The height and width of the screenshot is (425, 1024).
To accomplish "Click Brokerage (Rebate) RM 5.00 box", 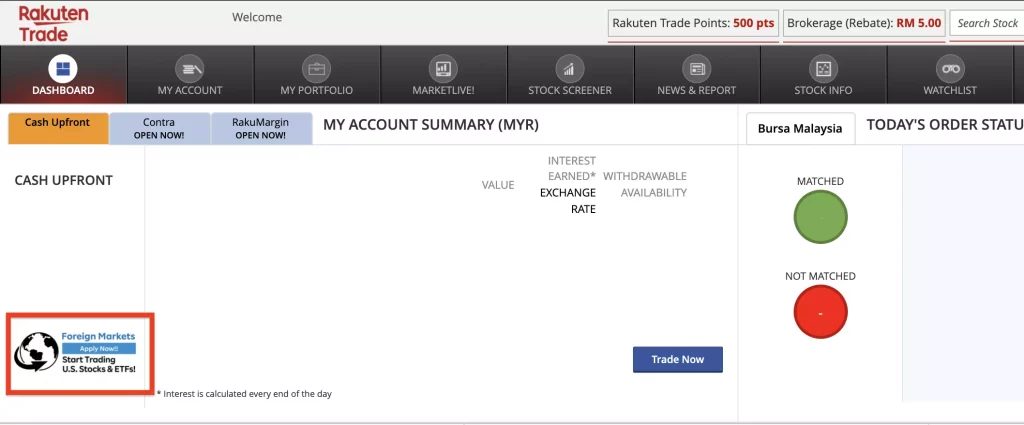I will pyautogui.click(x=864, y=24).
